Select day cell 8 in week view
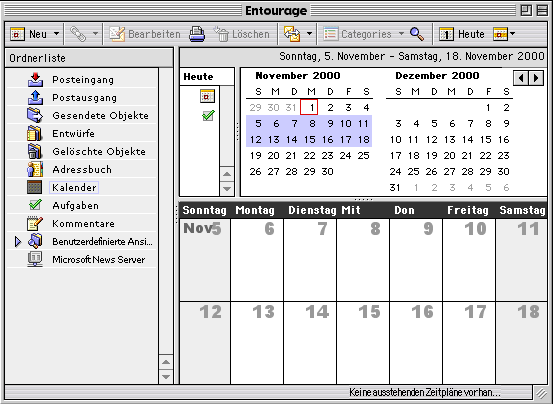This screenshot has width=553, height=404. [x=363, y=260]
